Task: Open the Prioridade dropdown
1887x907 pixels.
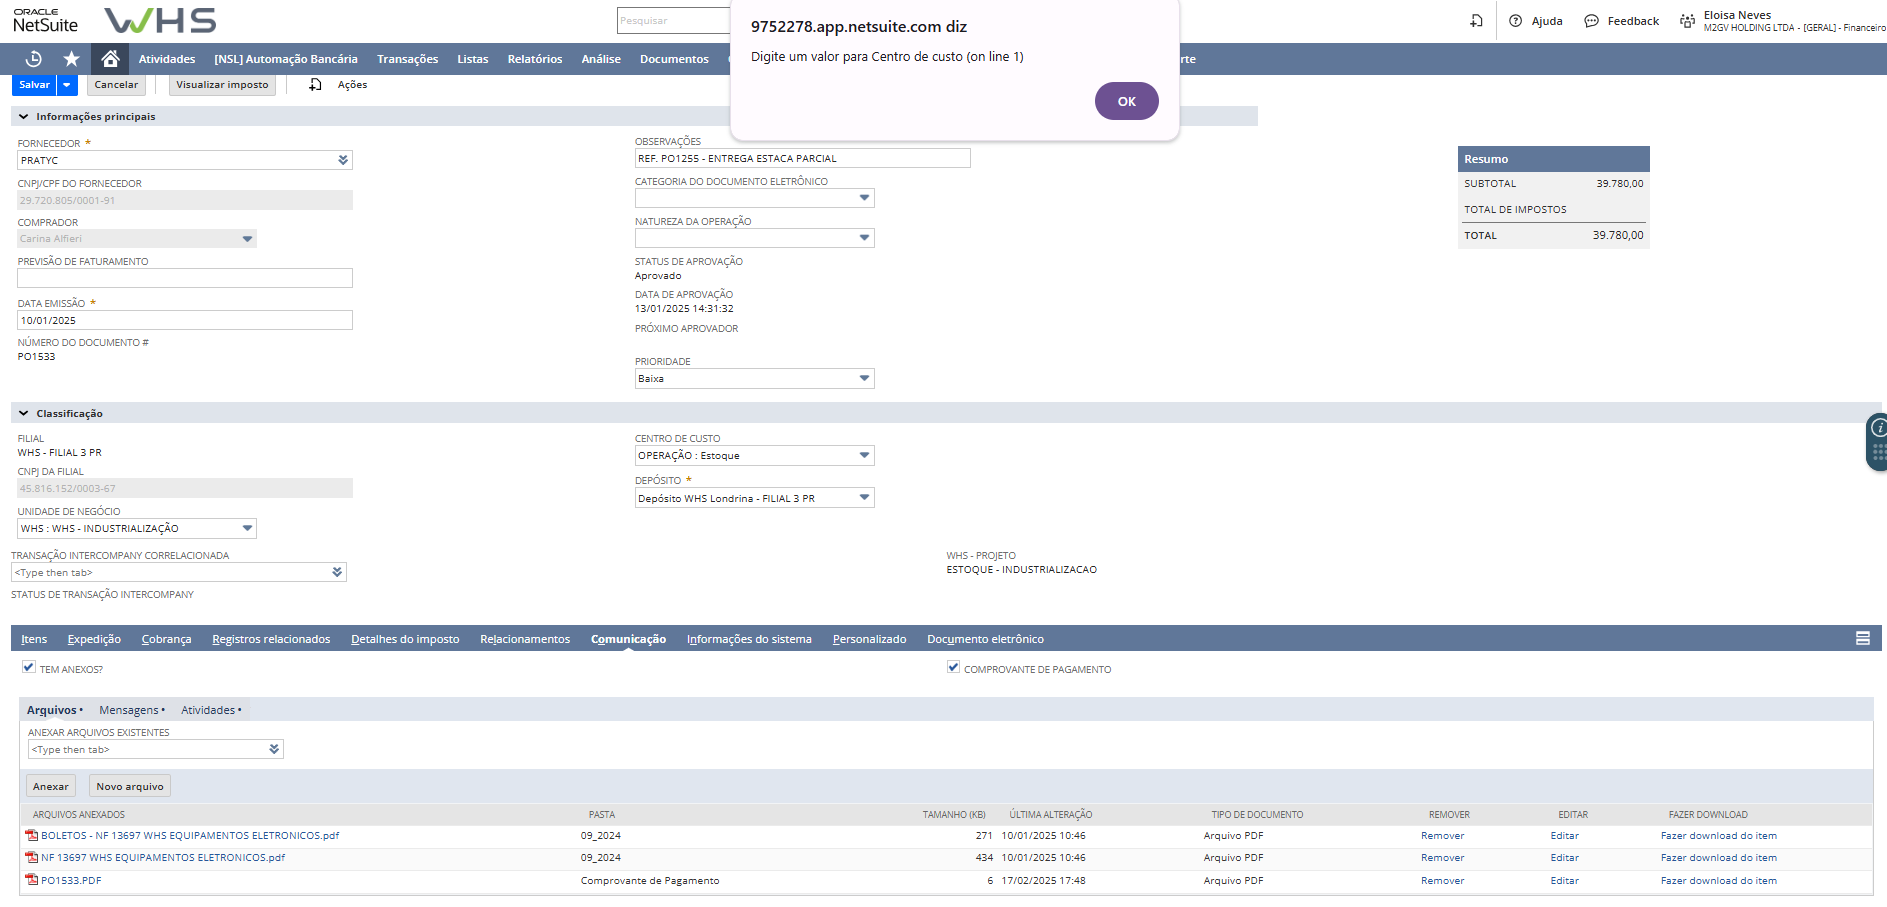Action: tap(864, 378)
